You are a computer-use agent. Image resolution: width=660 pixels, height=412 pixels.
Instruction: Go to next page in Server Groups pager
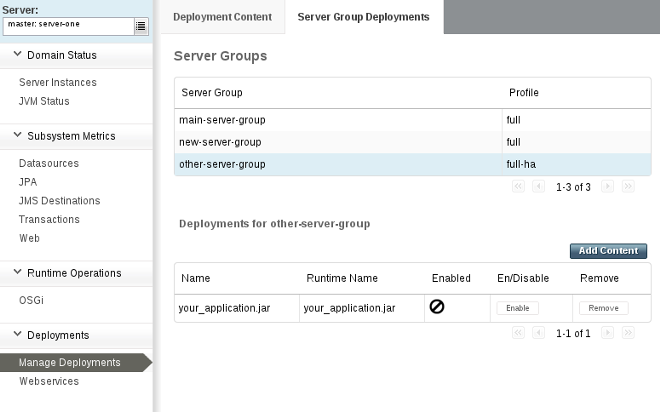607,186
